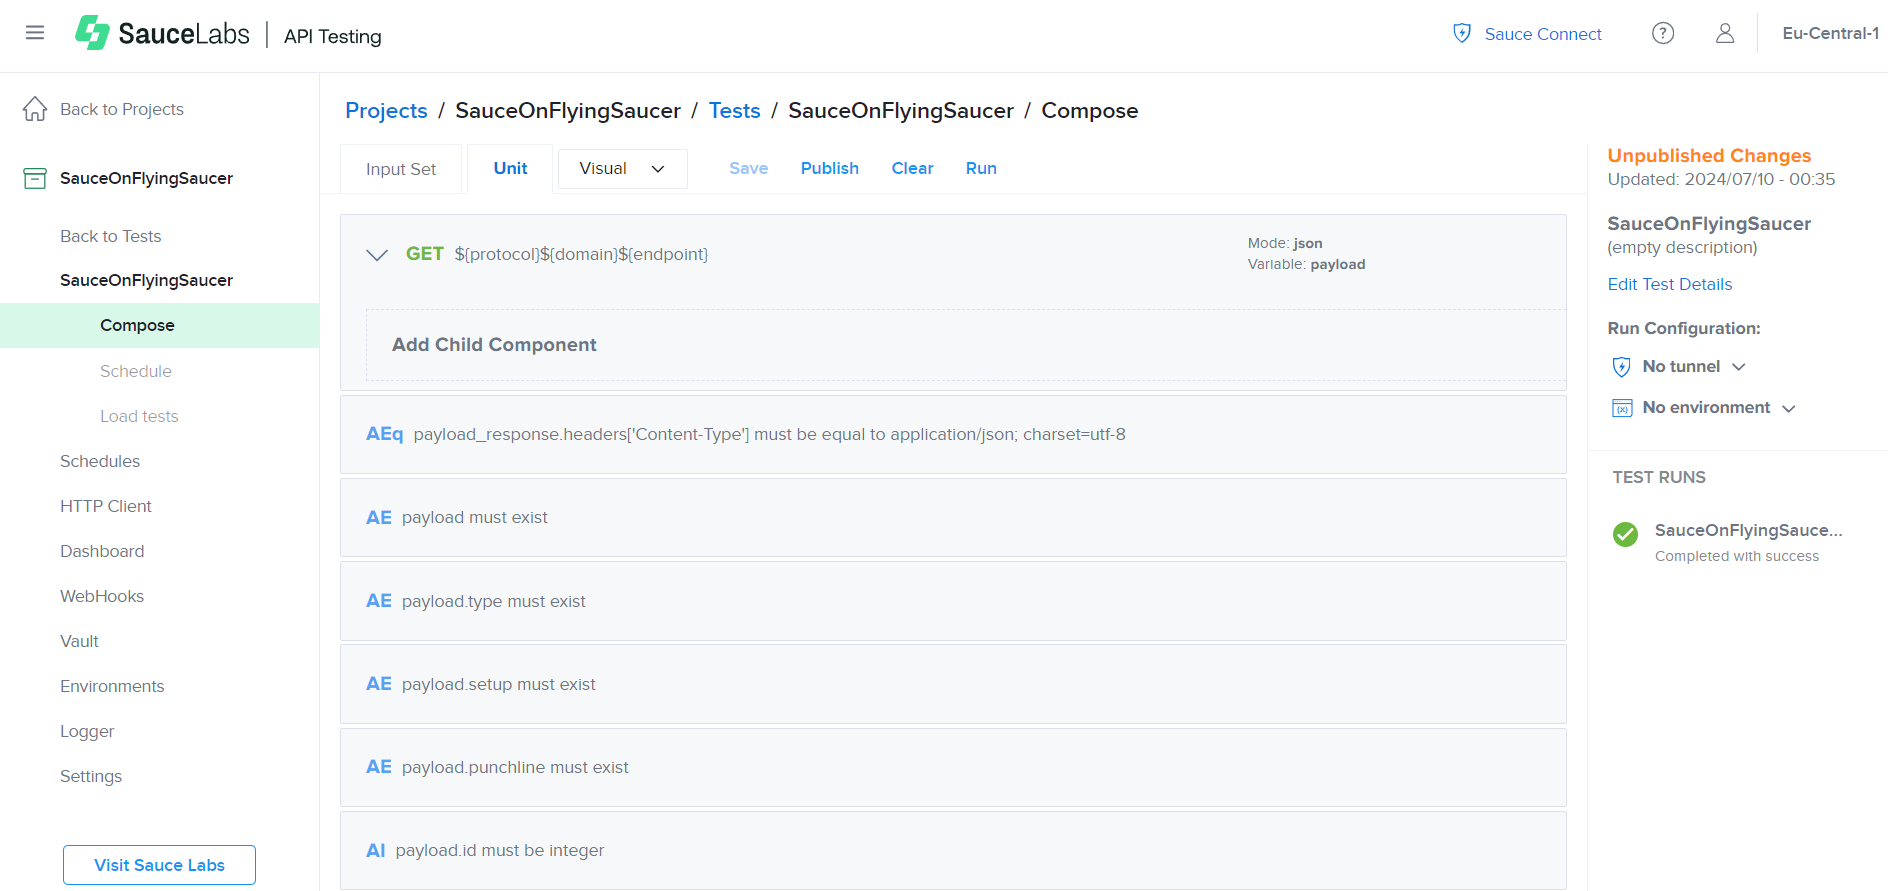The height and width of the screenshot is (891, 1888).
Task: Click the environment icon beside No environment
Action: tap(1622, 408)
